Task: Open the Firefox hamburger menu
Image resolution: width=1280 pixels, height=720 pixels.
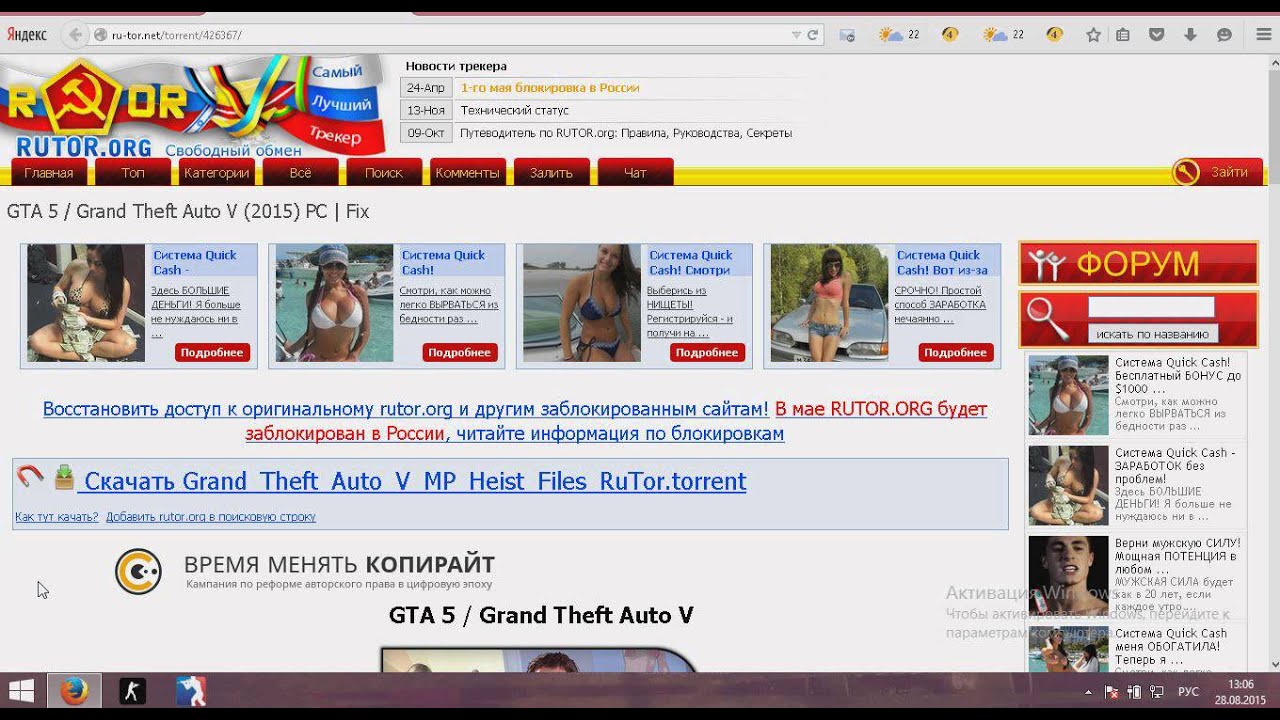Action: click(1263, 35)
